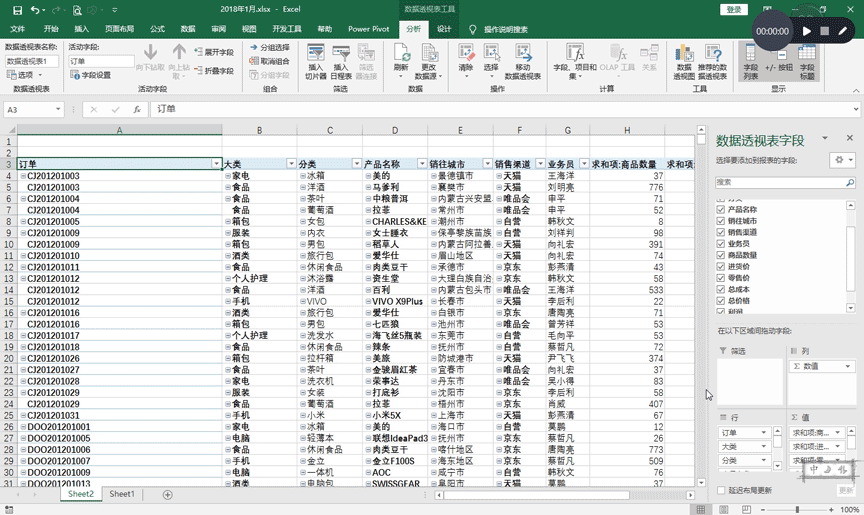This screenshot has height=515, width=864.
Task: Insert a slicer with 插入切片器
Action: click(316, 62)
